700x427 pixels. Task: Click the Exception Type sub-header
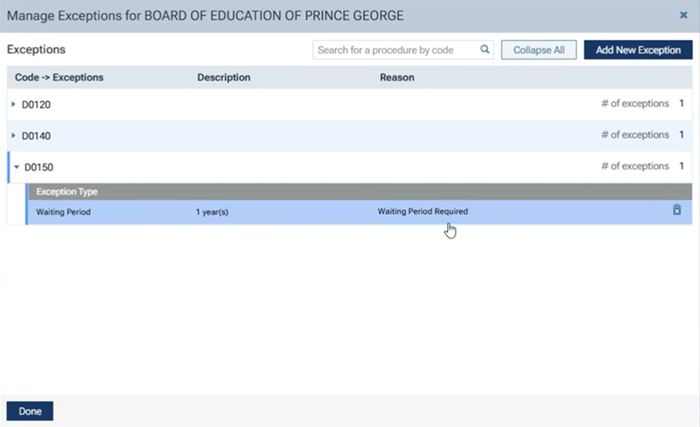[x=66, y=191]
